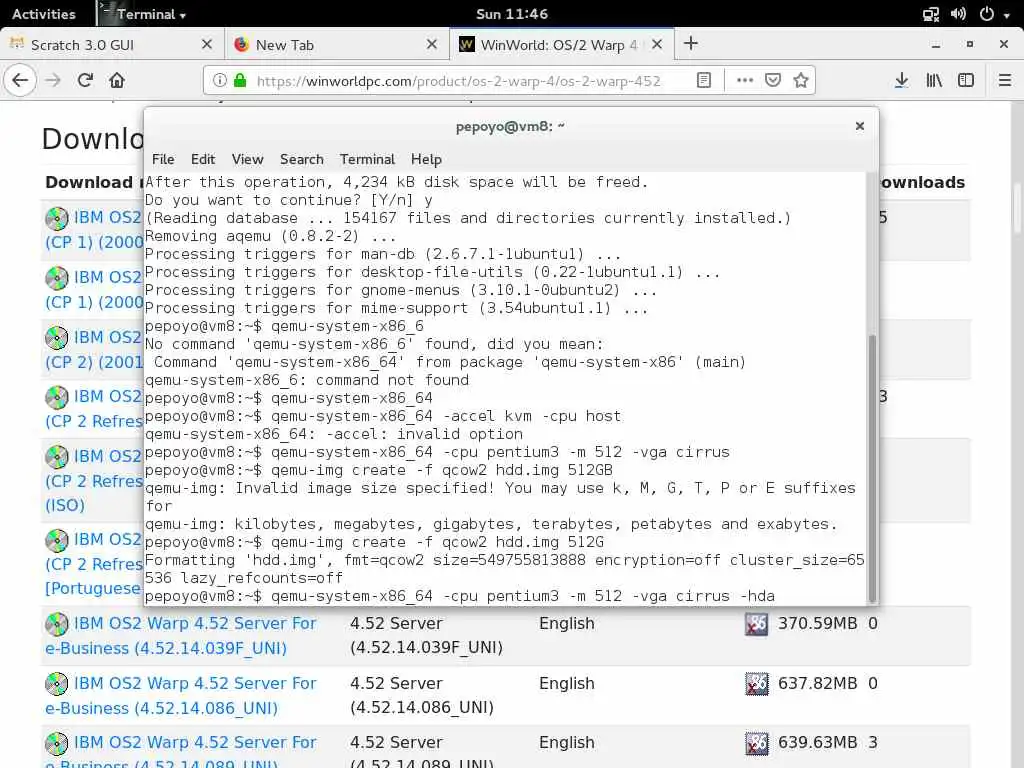1024x768 pixels.
Task: Expand system menu arrow in top bar
Action: pos(1006,14)
